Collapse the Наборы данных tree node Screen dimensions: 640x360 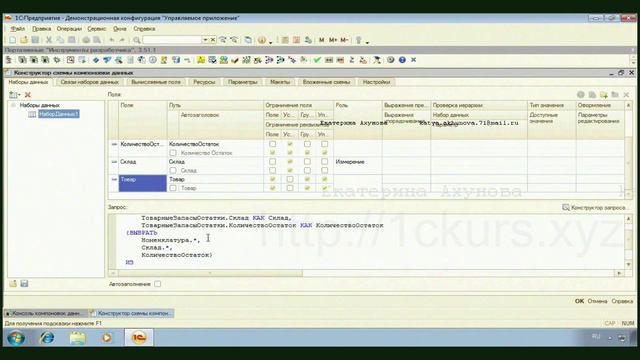coord(13,105)
